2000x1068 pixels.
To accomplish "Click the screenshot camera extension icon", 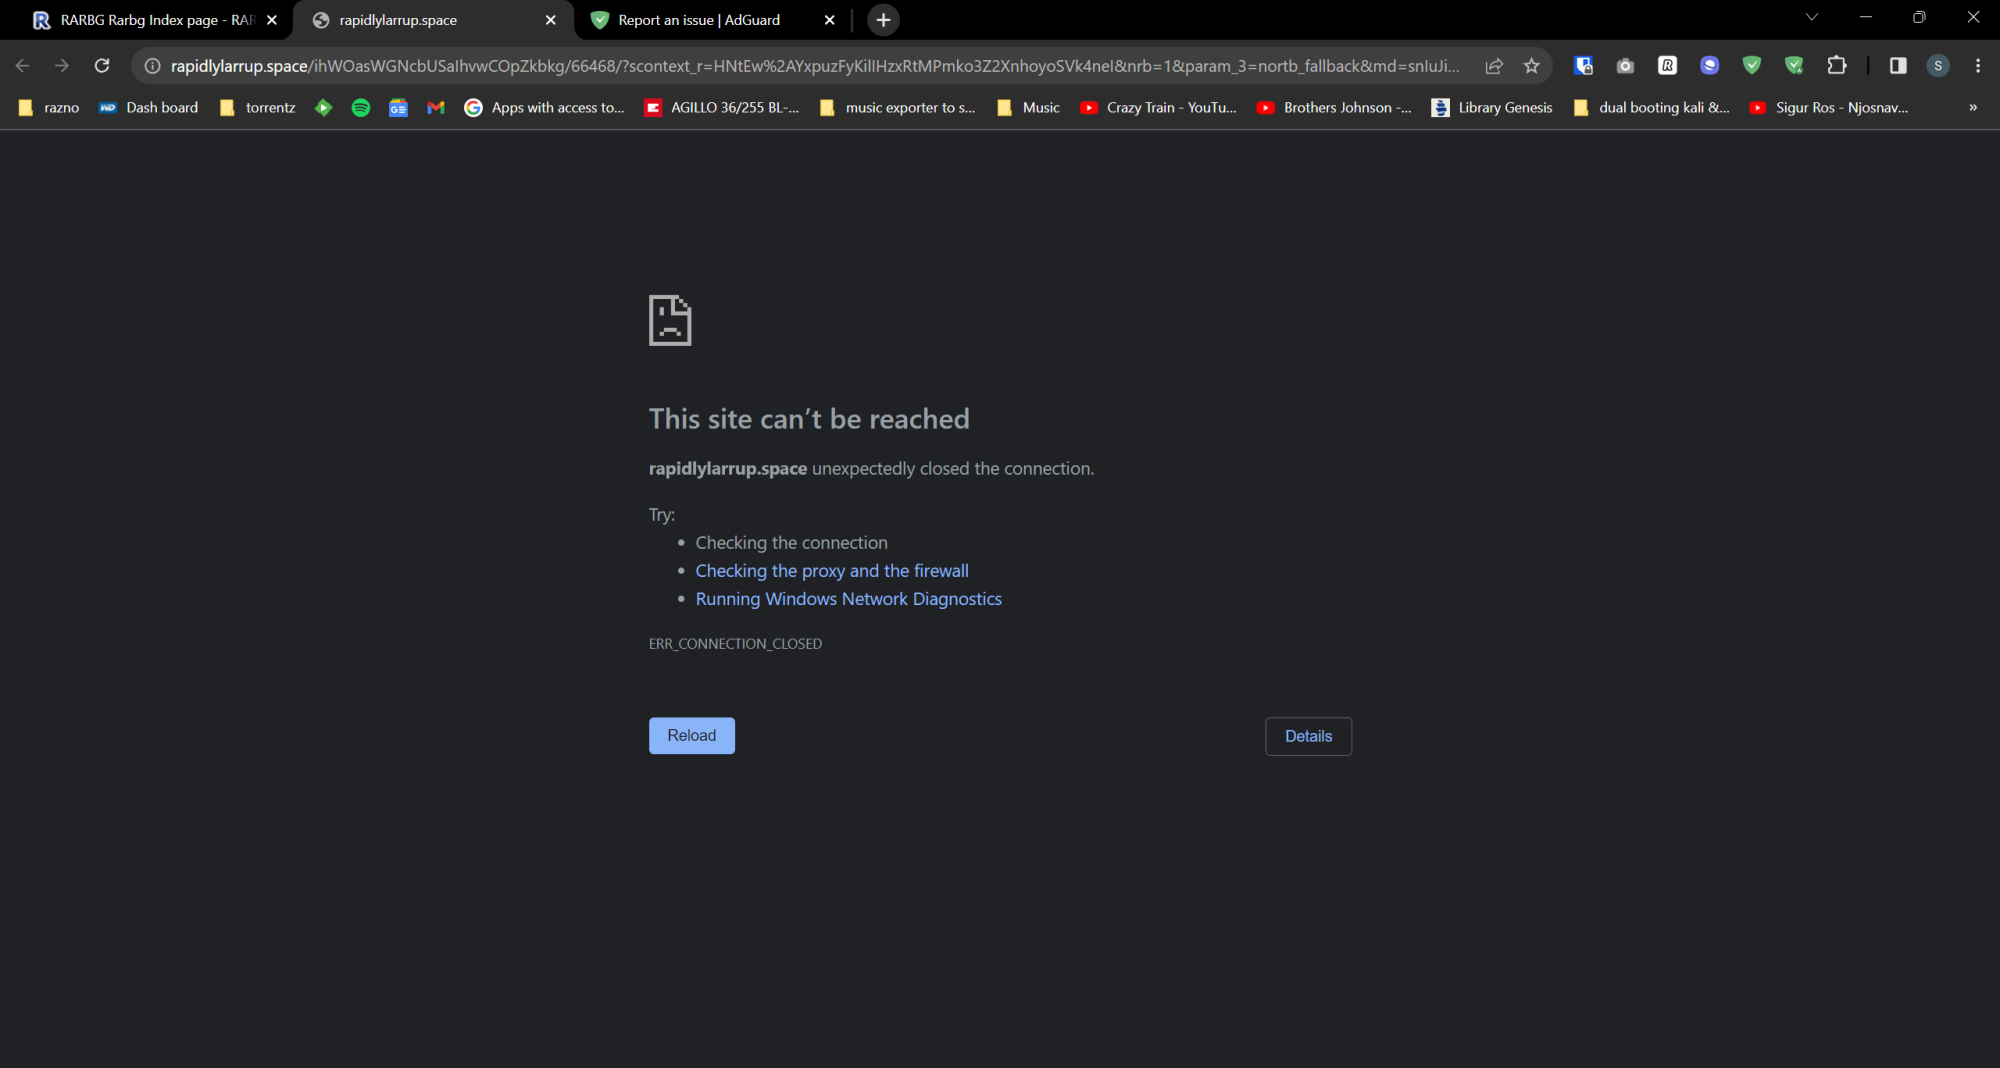I will tap(1625, 65).
